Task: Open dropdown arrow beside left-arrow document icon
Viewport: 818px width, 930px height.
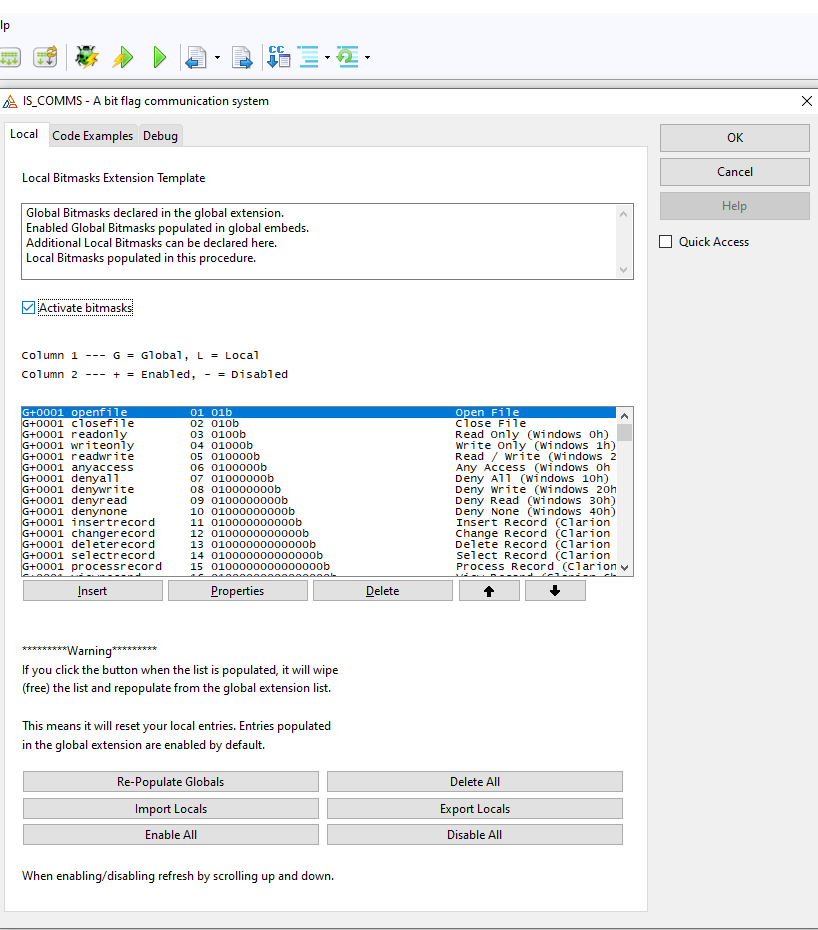Action: tap(217, 58)
